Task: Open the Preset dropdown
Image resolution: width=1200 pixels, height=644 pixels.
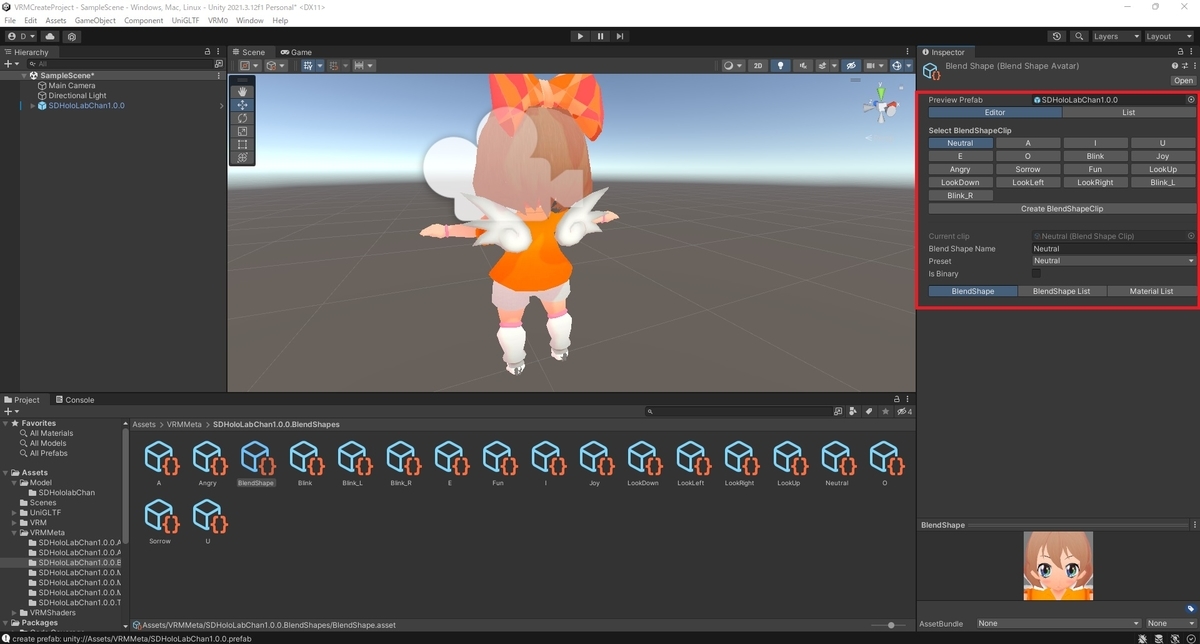Action: tap(1114, 261)
